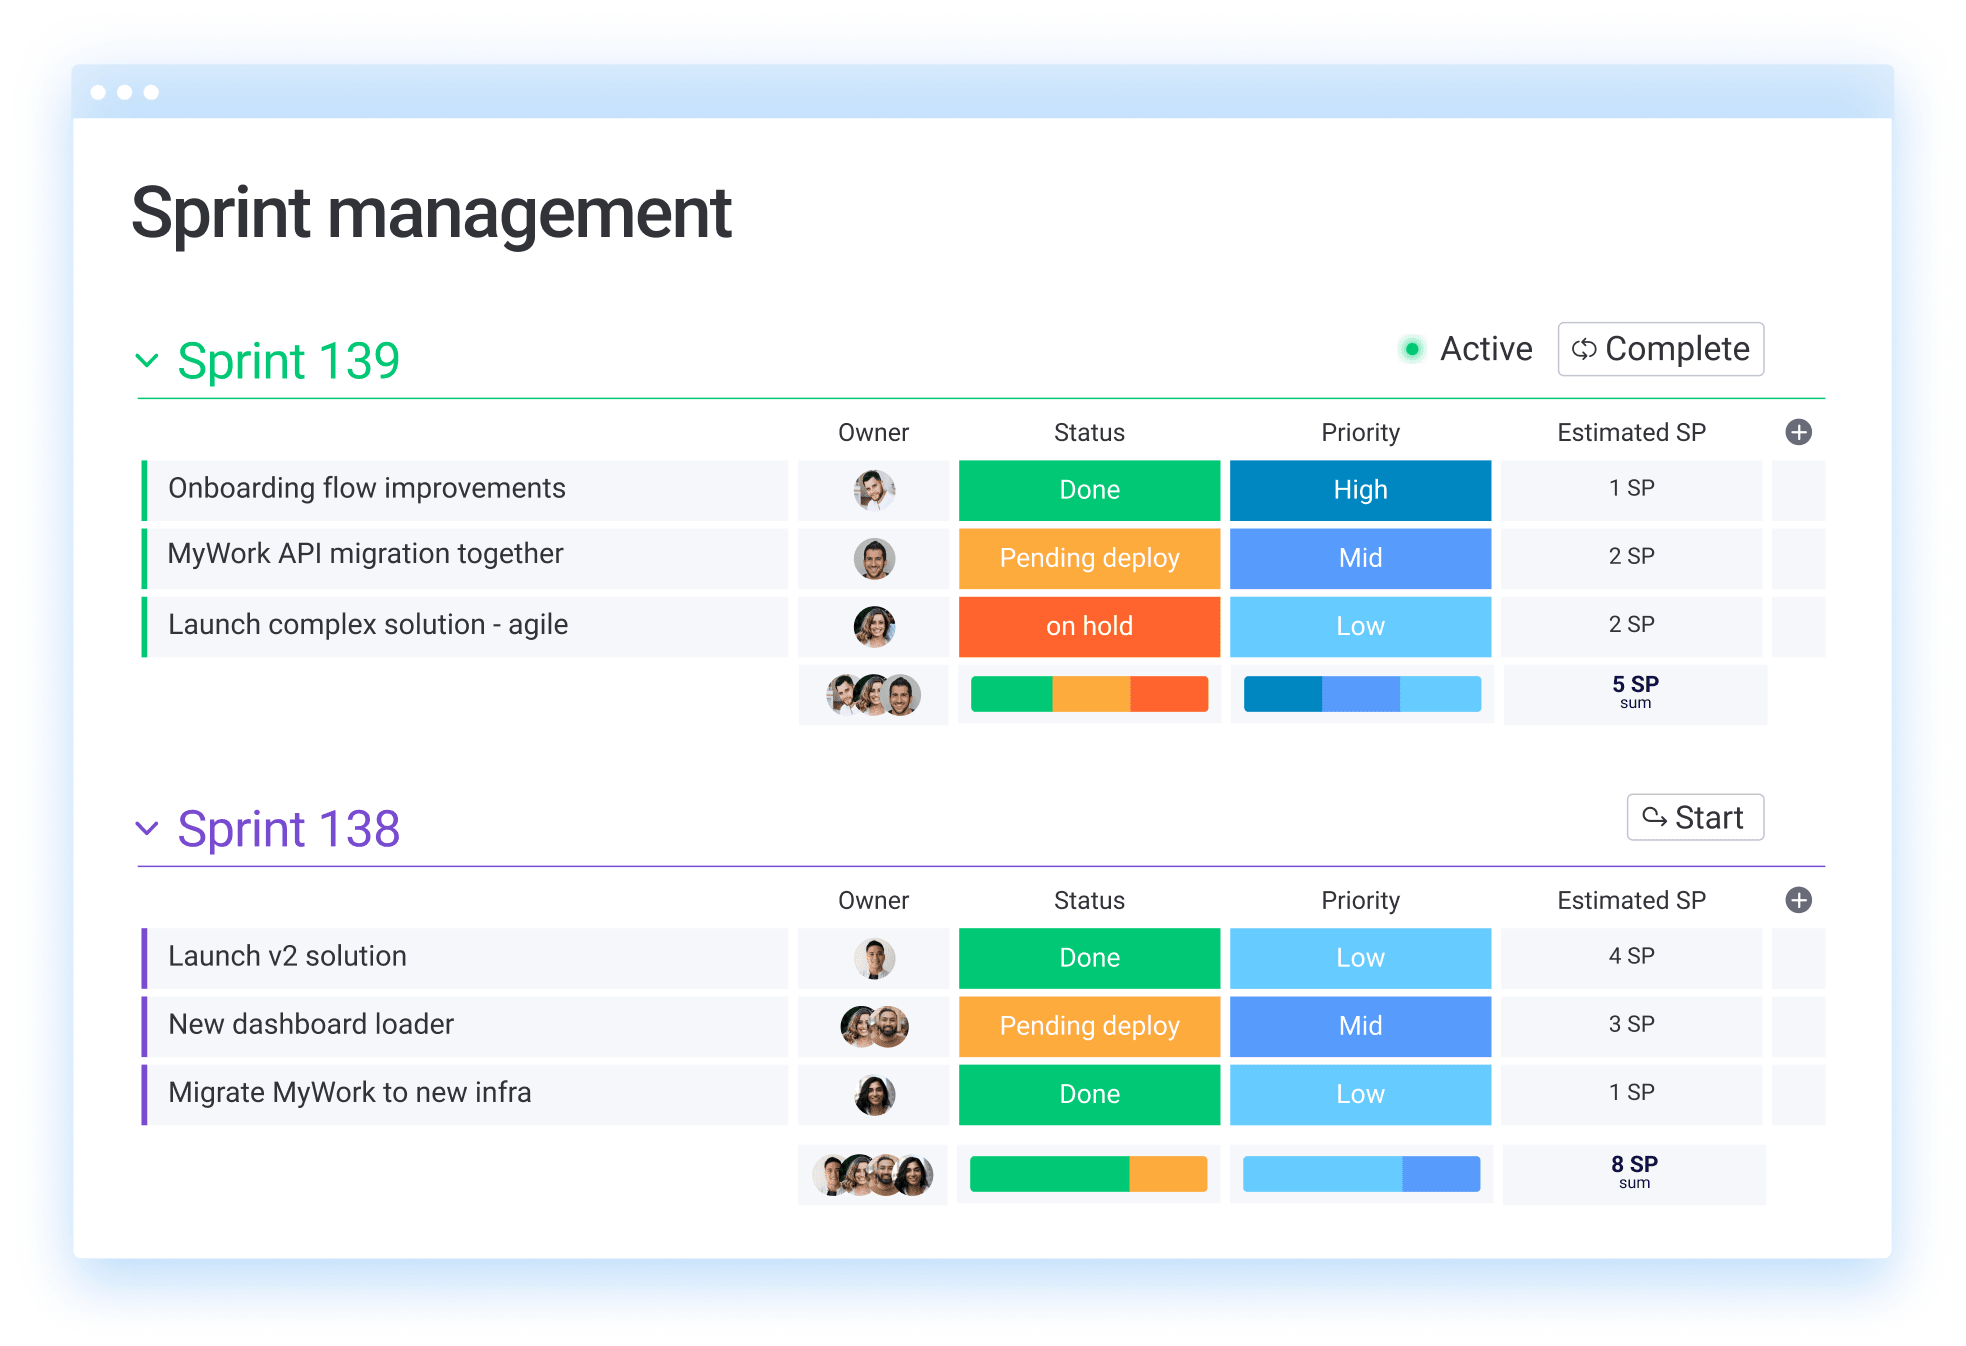This screenshot has height=1346, width=1966.
Task: Select the Sprint 139 group title
Action: [289, 361]
